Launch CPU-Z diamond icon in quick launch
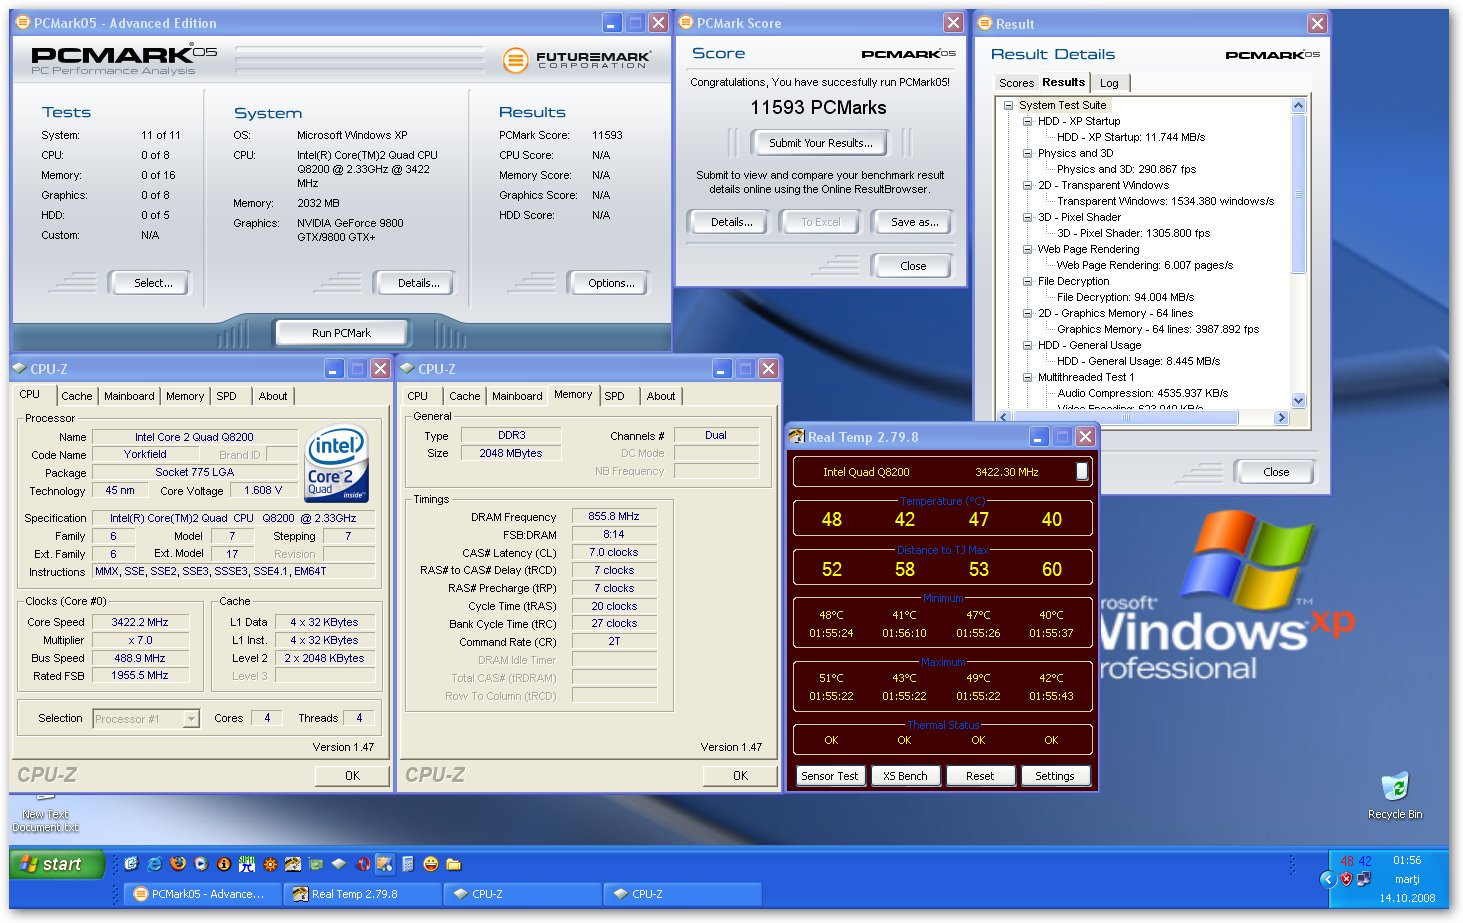The height and width of the screenshot is (923, 1463). point(339,864)
